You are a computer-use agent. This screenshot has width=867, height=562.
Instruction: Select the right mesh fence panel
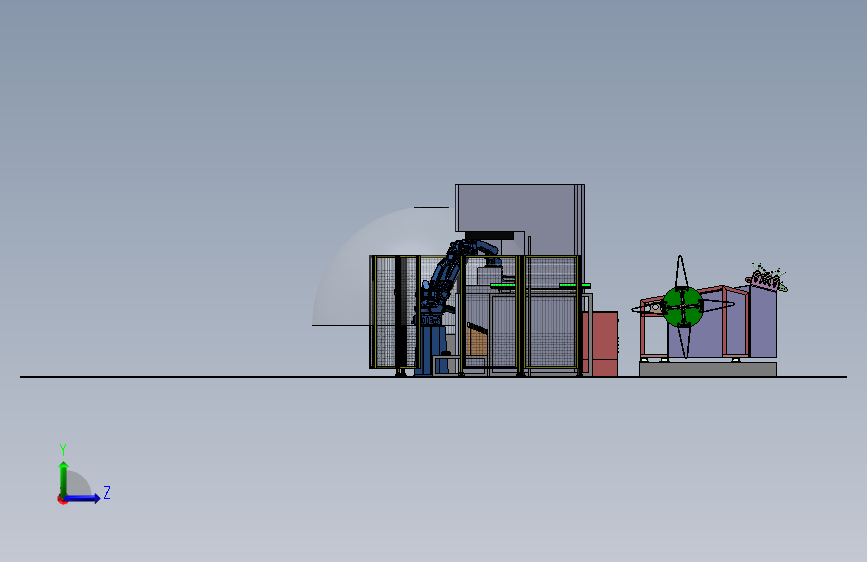[552, 312]
